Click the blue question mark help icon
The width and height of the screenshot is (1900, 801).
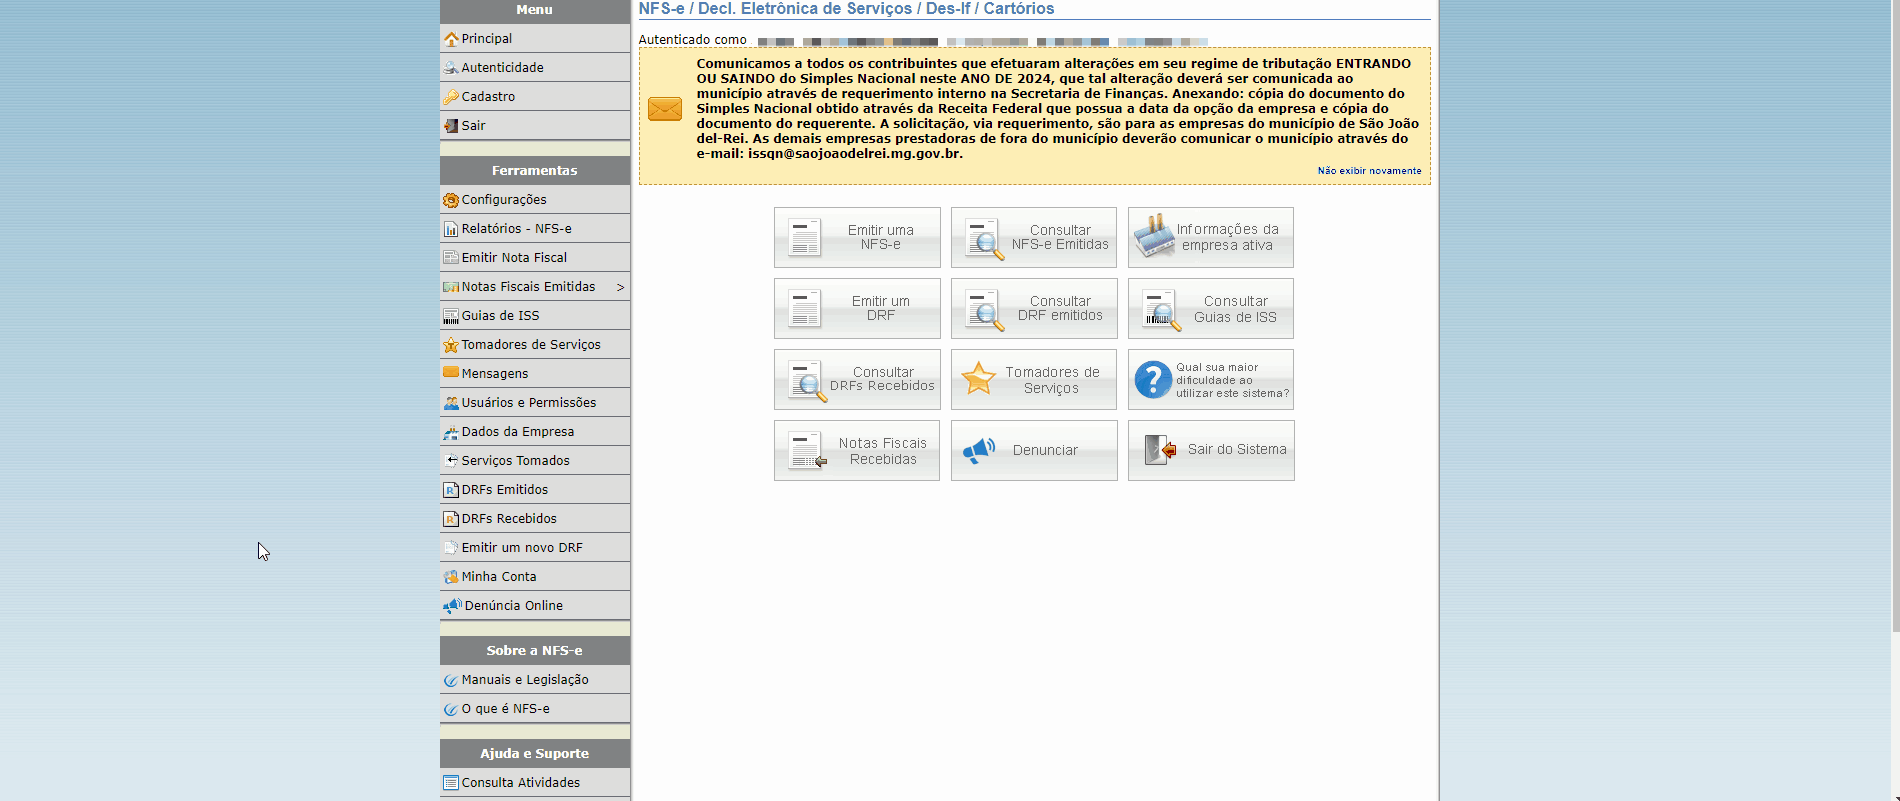pos(1152,380)
